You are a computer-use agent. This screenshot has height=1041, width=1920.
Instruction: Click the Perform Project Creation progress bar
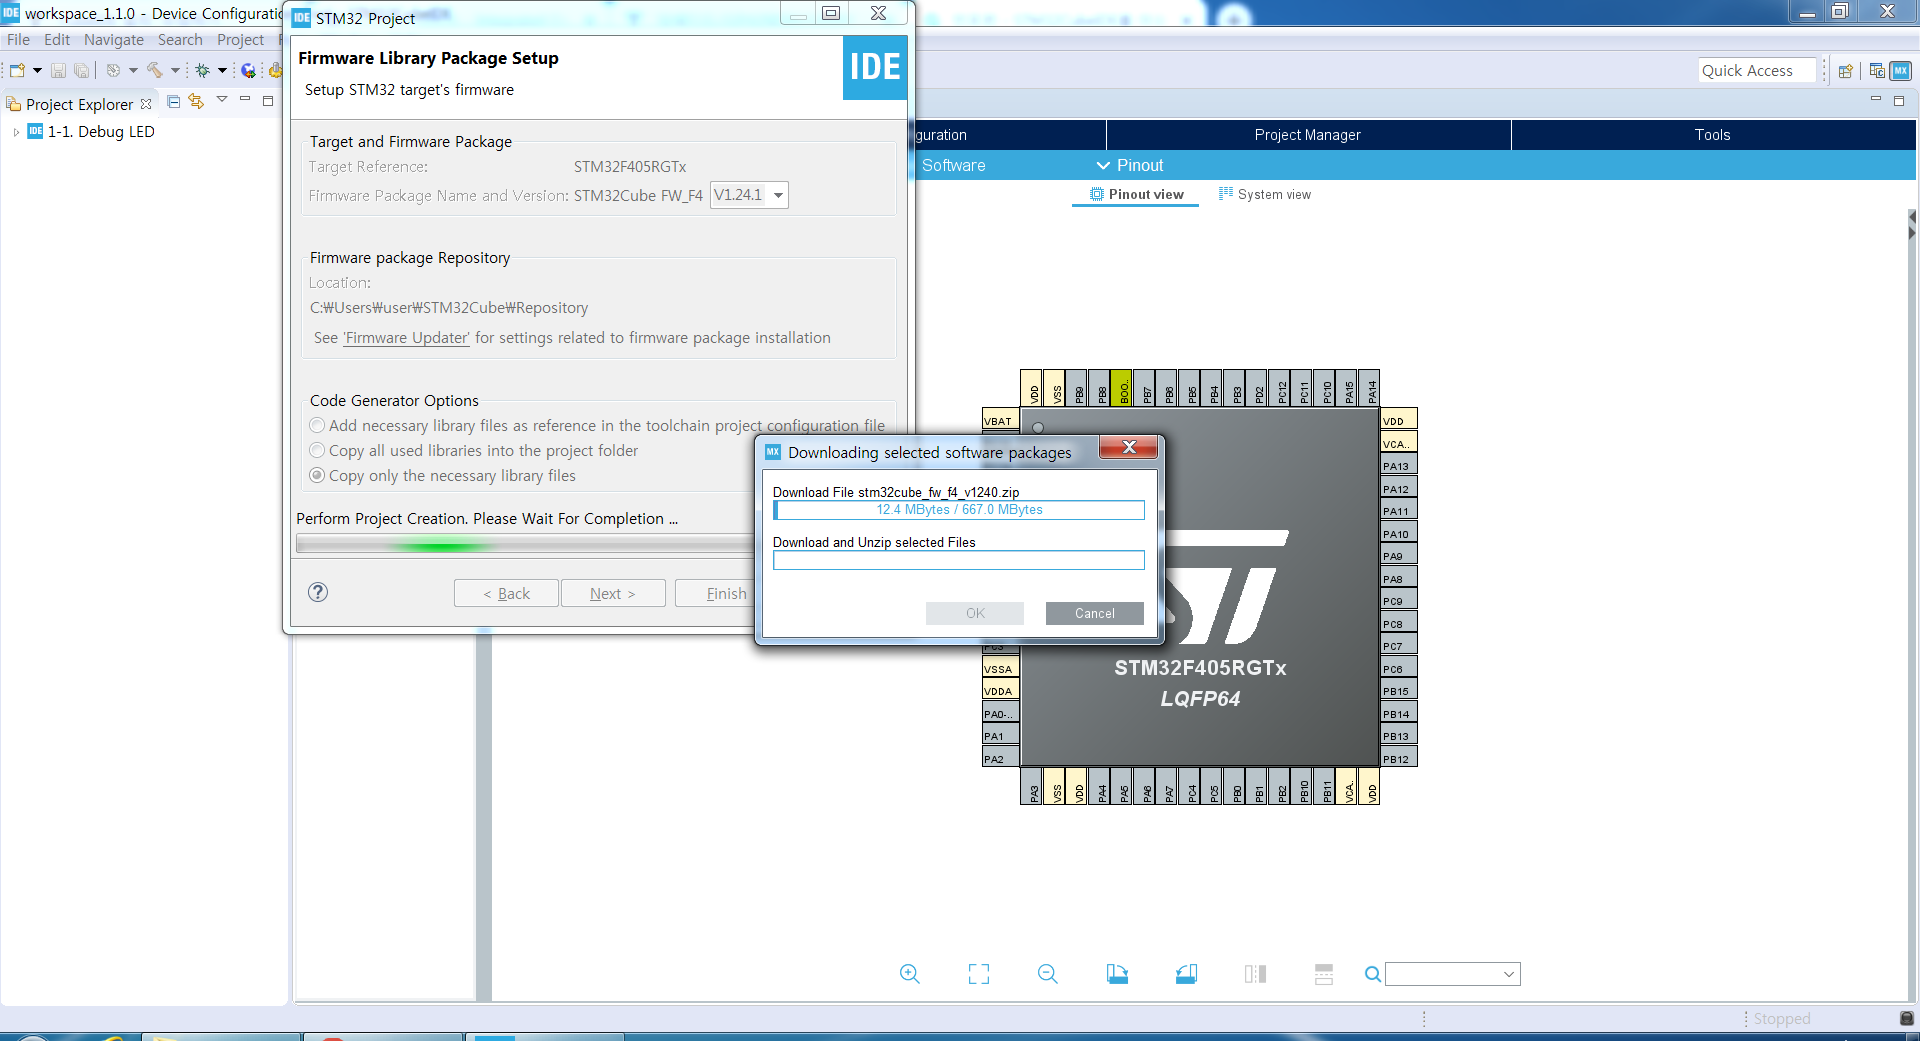(x=525, y=544)
